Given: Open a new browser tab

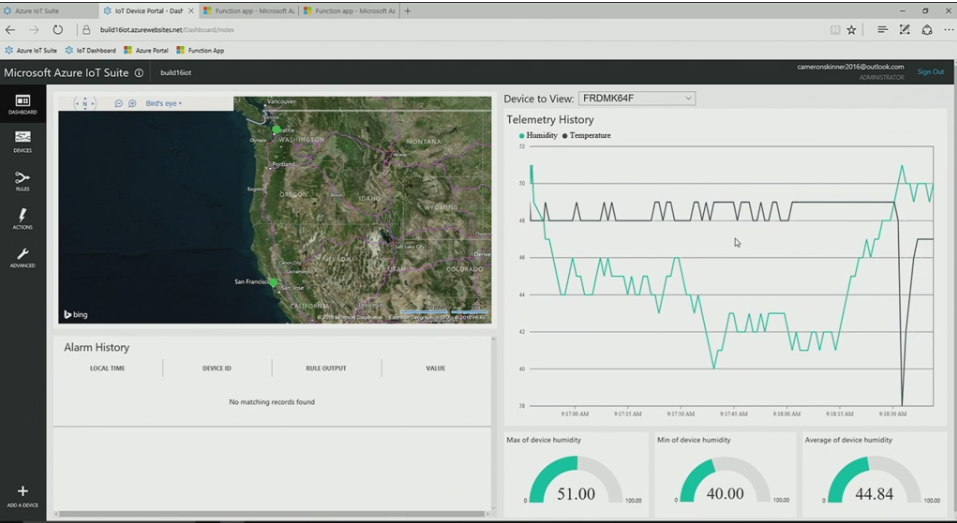Looking at the screenshot, I should [407, 10].
